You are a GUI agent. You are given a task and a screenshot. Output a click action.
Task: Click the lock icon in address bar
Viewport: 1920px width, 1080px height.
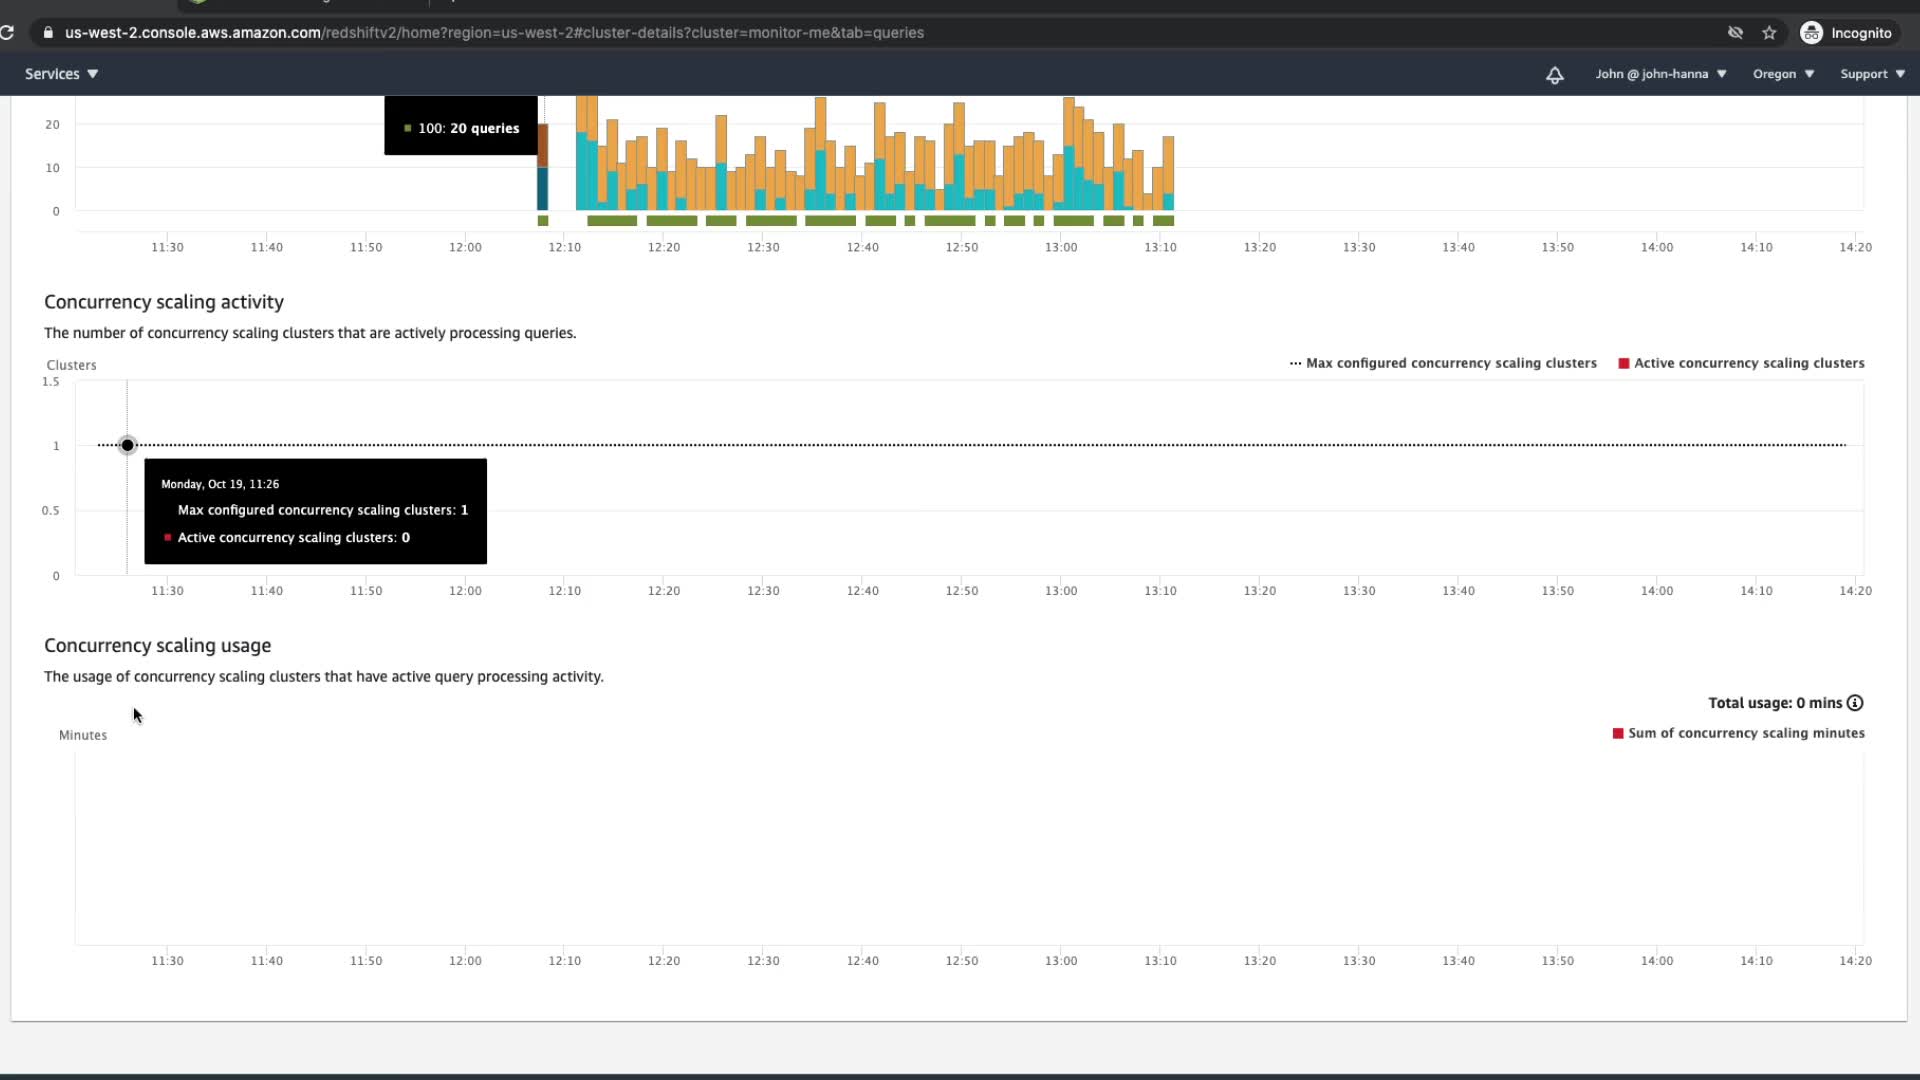pos(47,33)
